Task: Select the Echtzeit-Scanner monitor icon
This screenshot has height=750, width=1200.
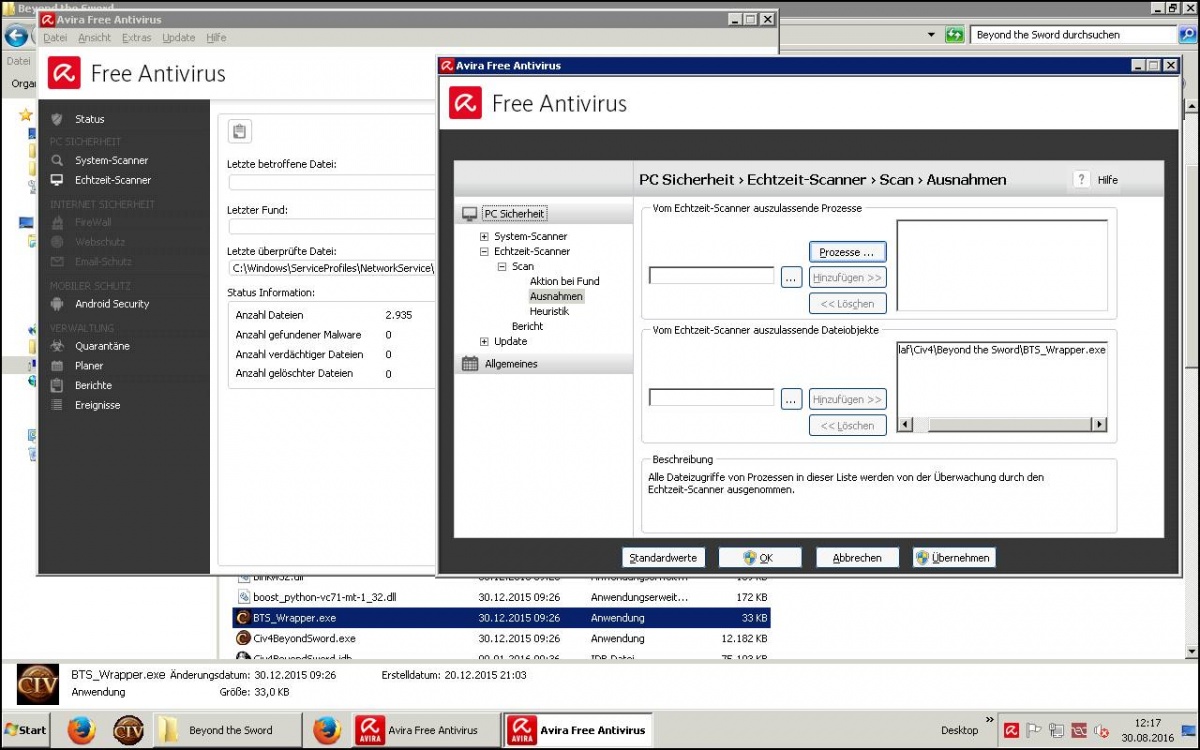Action: point(57,180)
